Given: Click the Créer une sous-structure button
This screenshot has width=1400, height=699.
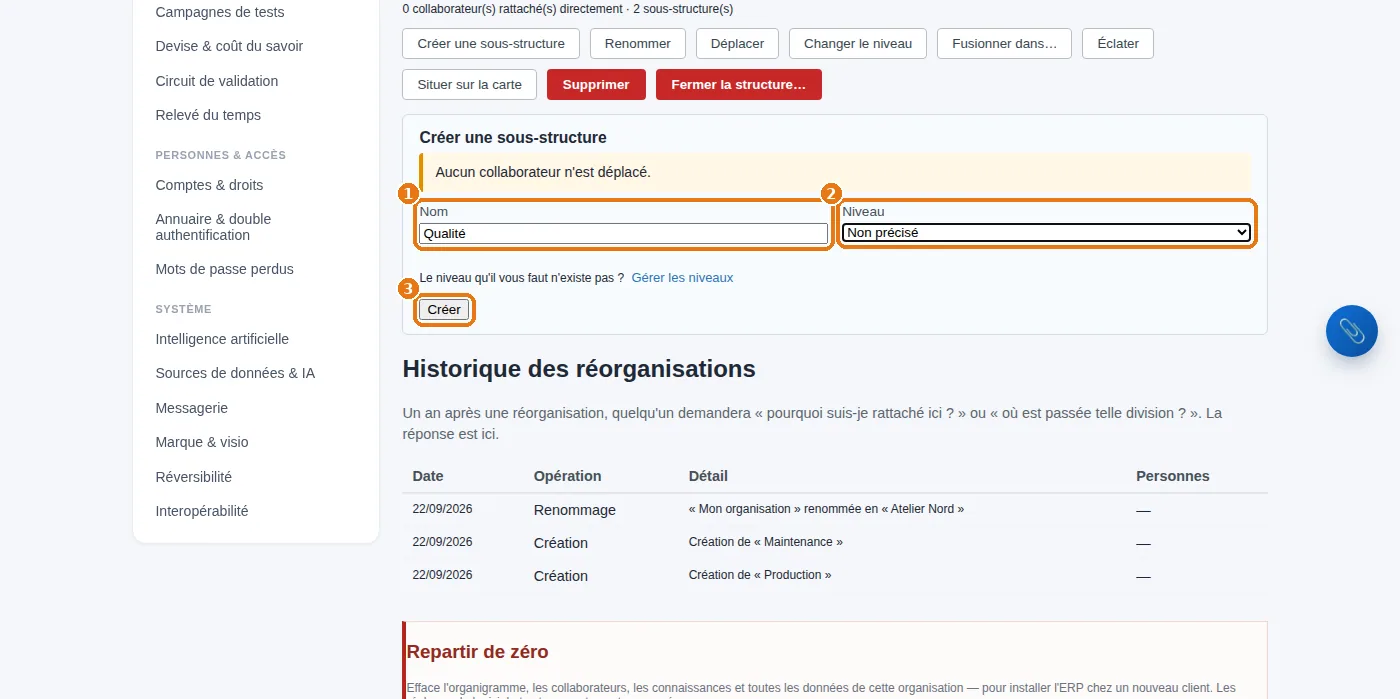Looking at the screenshot, I should [491, 44].
